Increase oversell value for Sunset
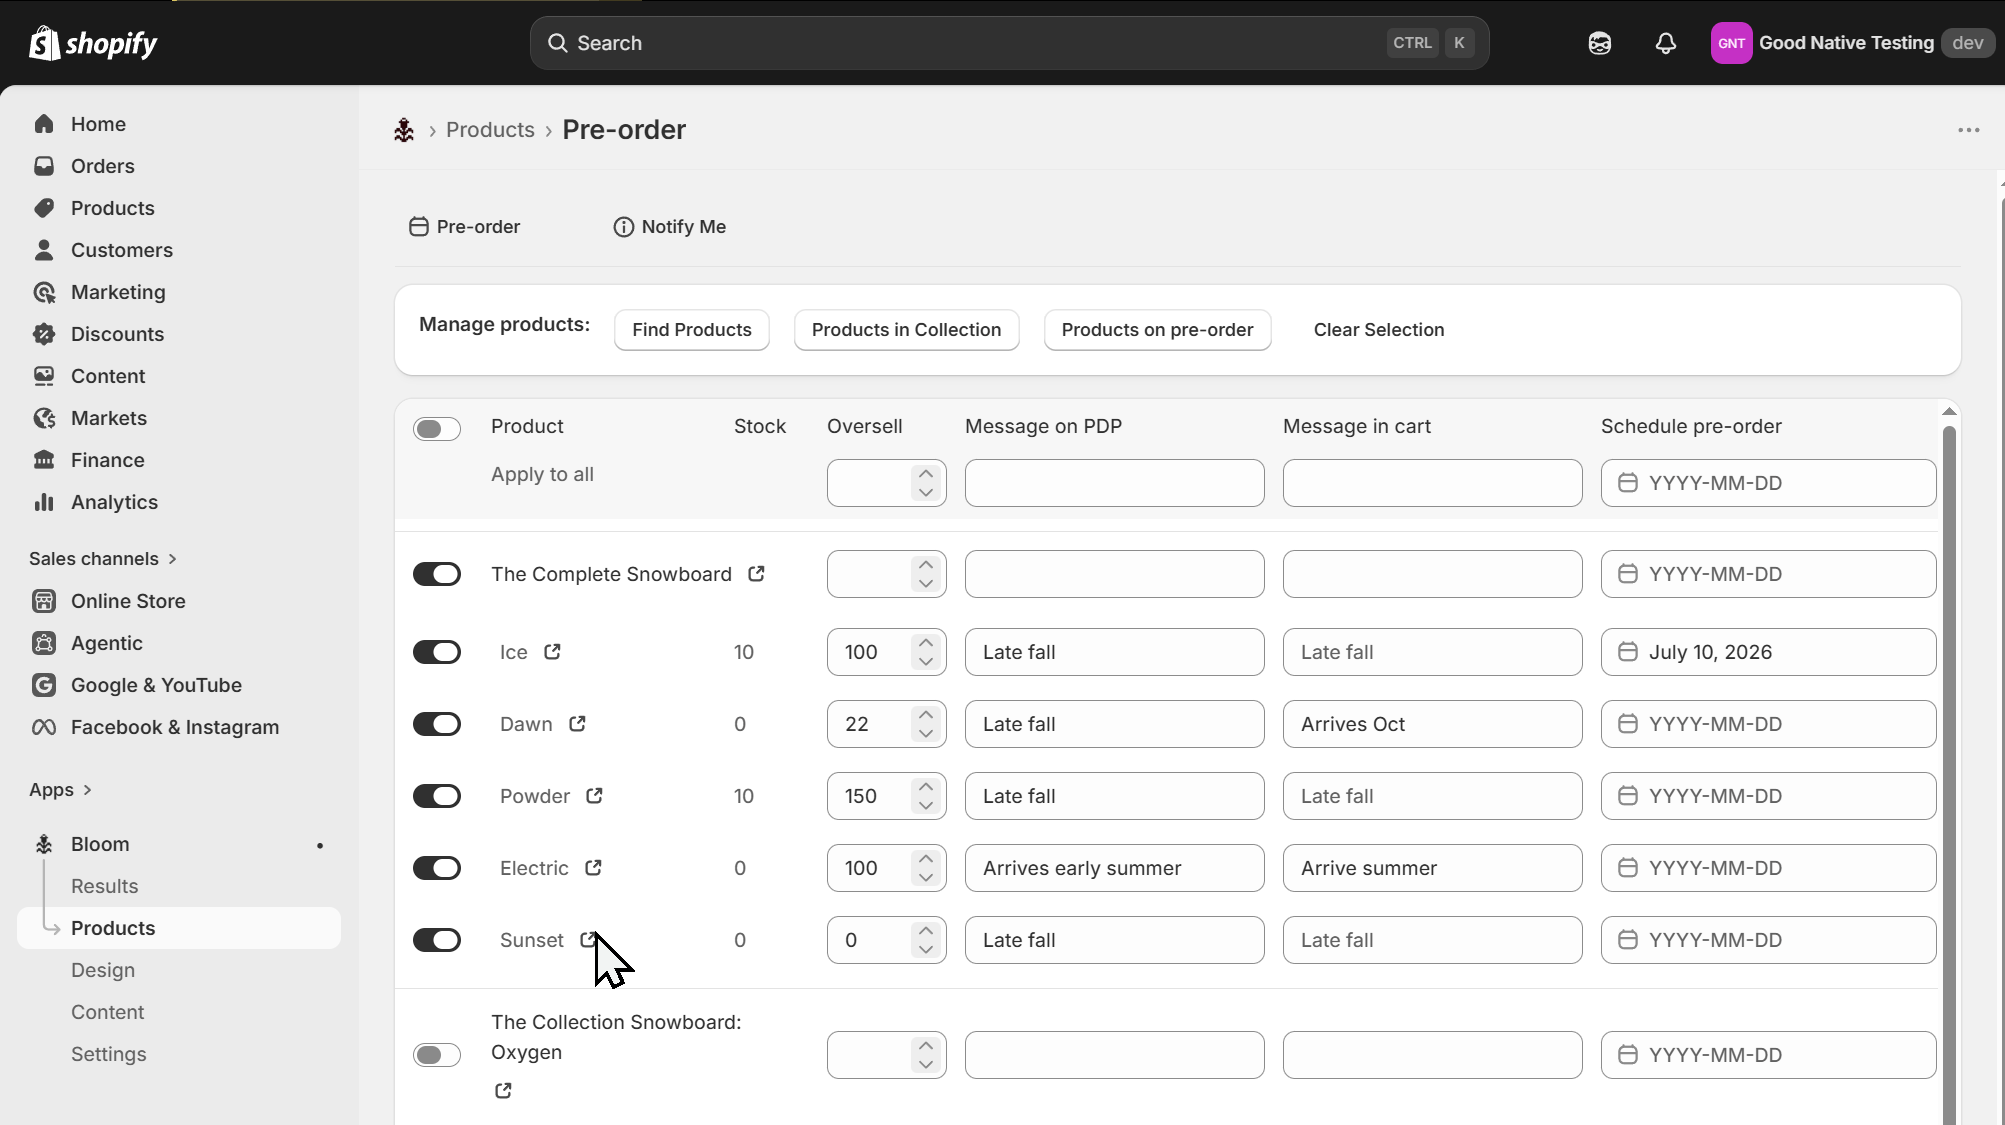 [x=926, y=931]
